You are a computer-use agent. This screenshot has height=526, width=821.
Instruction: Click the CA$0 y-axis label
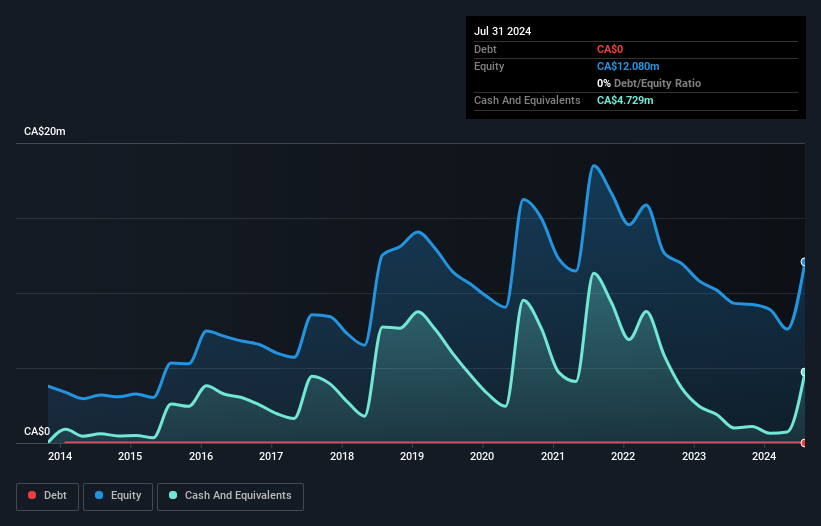[x=37, y=431]
